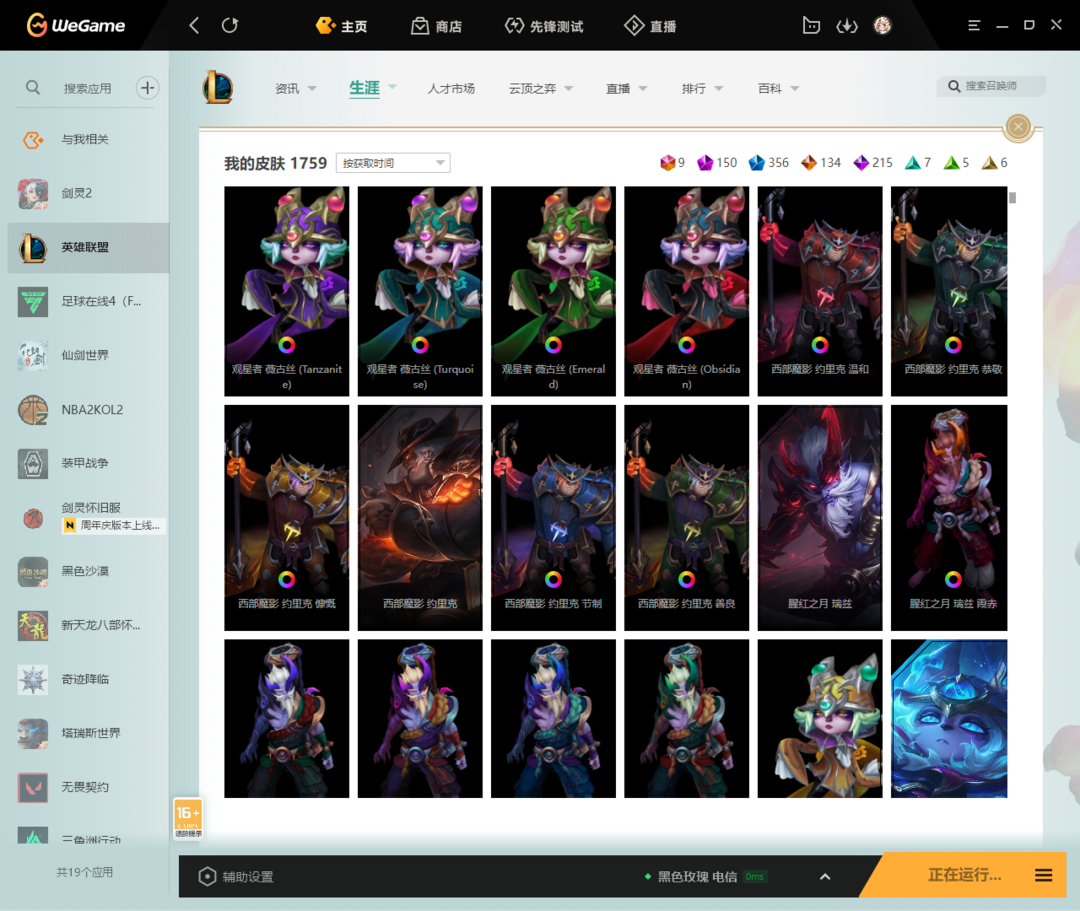Click the green triangle rarity count 5

coord(956,163)
